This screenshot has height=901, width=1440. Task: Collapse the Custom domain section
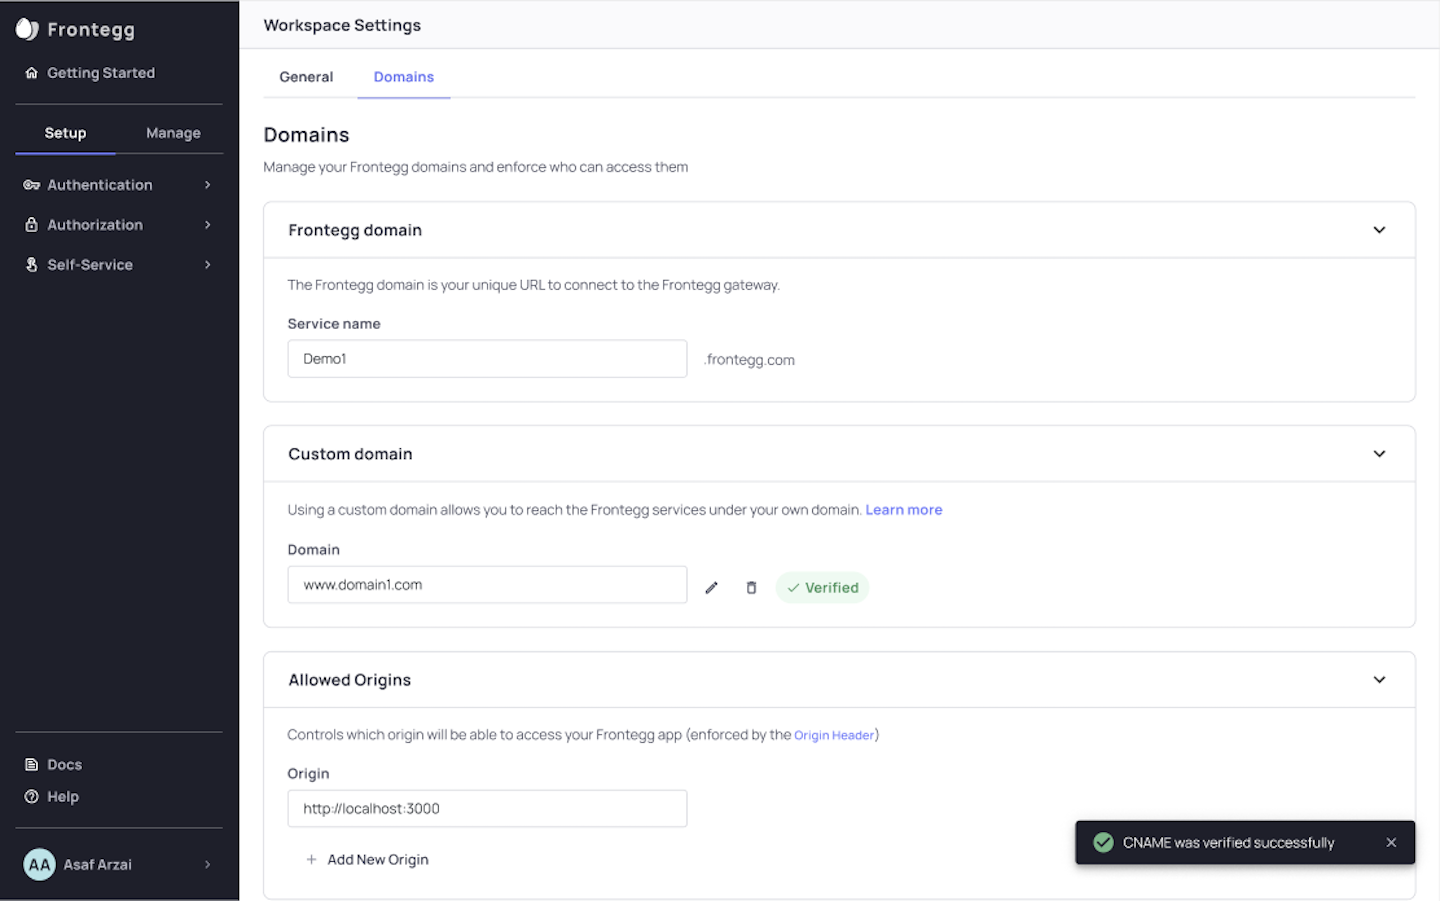[1379, 454]
